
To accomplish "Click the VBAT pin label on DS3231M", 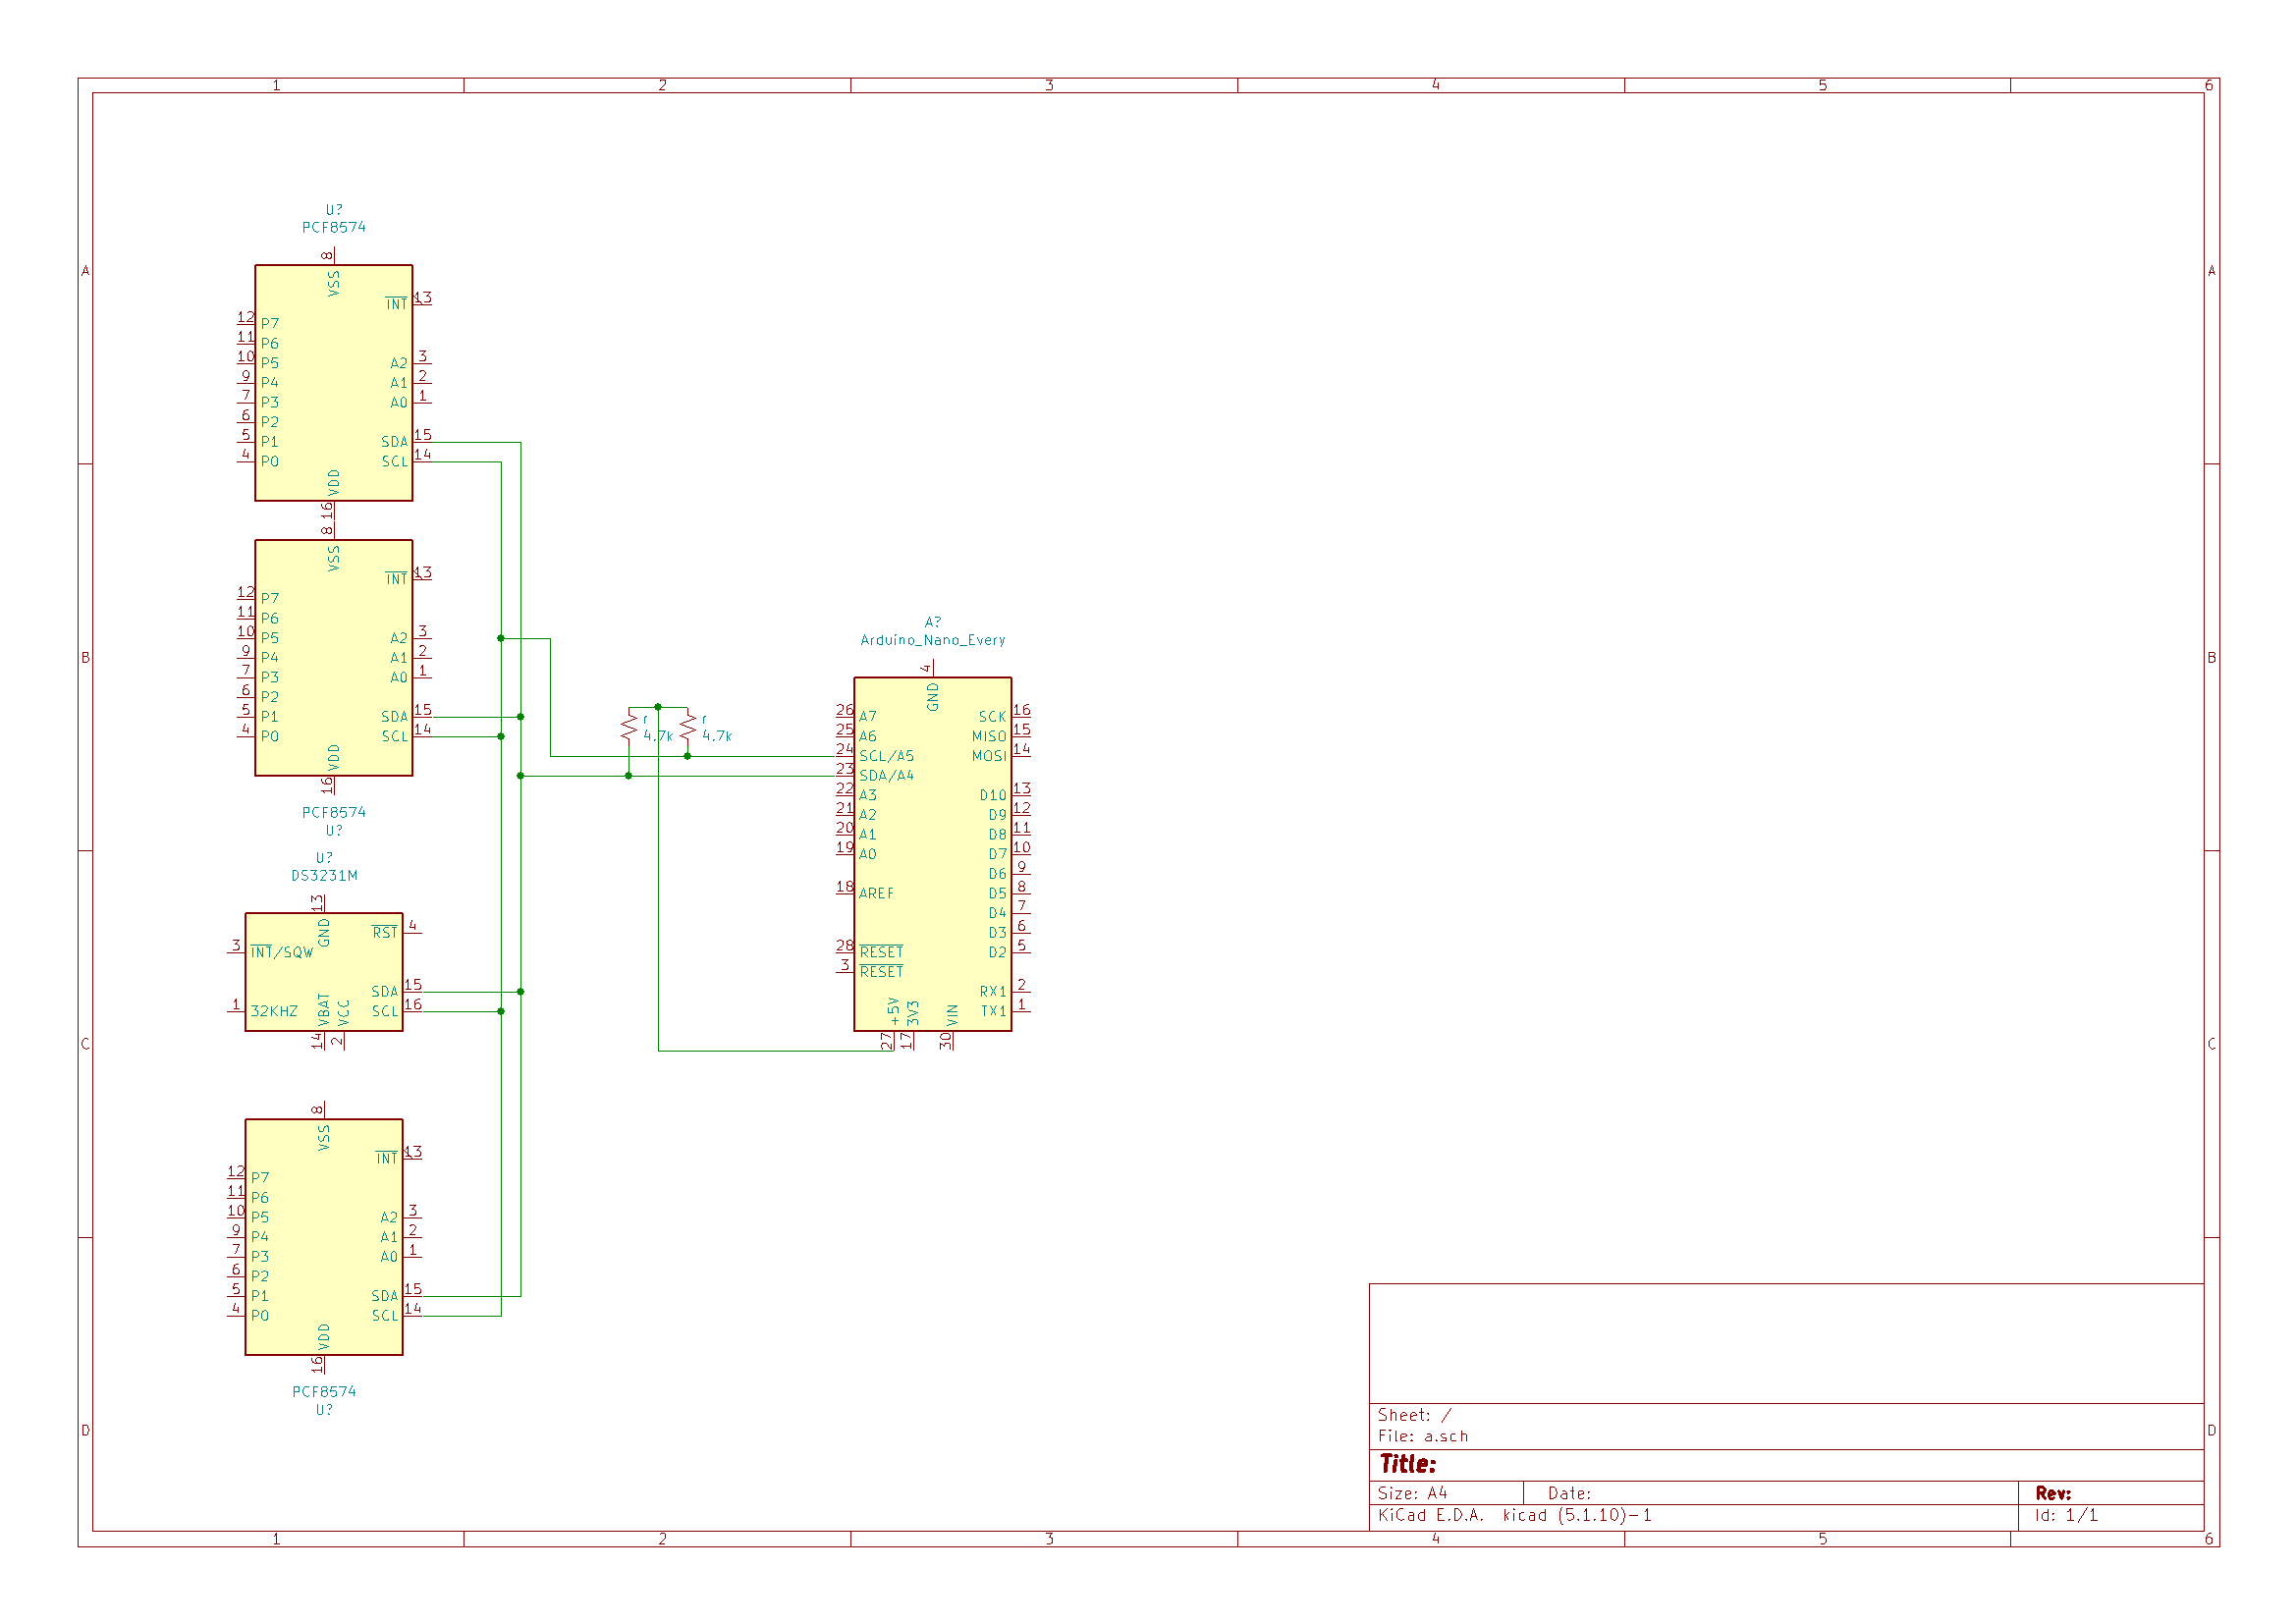I will coord(324,1009).
